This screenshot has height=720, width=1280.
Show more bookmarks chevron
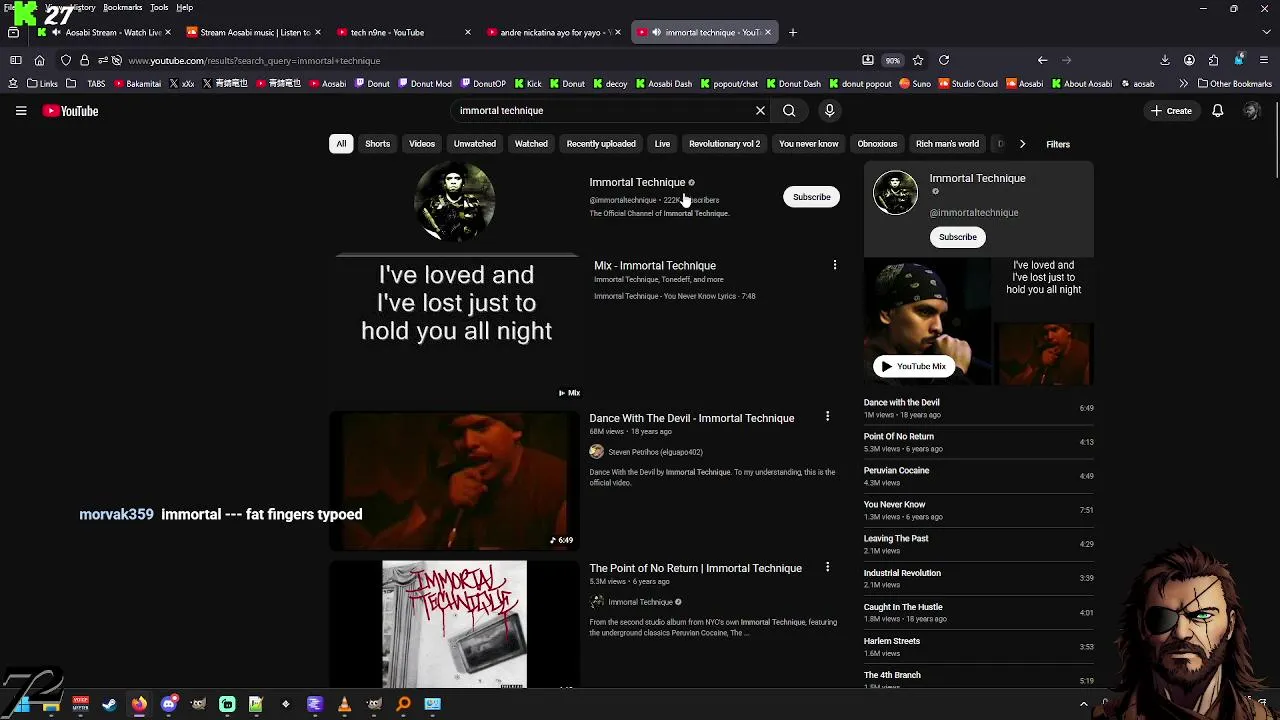[x=1183, y=84]
